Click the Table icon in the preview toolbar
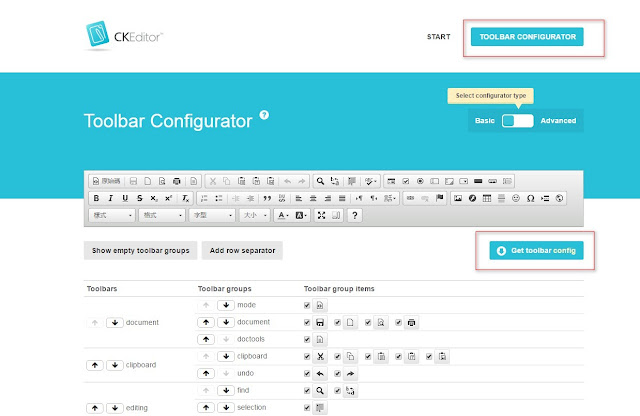 click(487, 198)
